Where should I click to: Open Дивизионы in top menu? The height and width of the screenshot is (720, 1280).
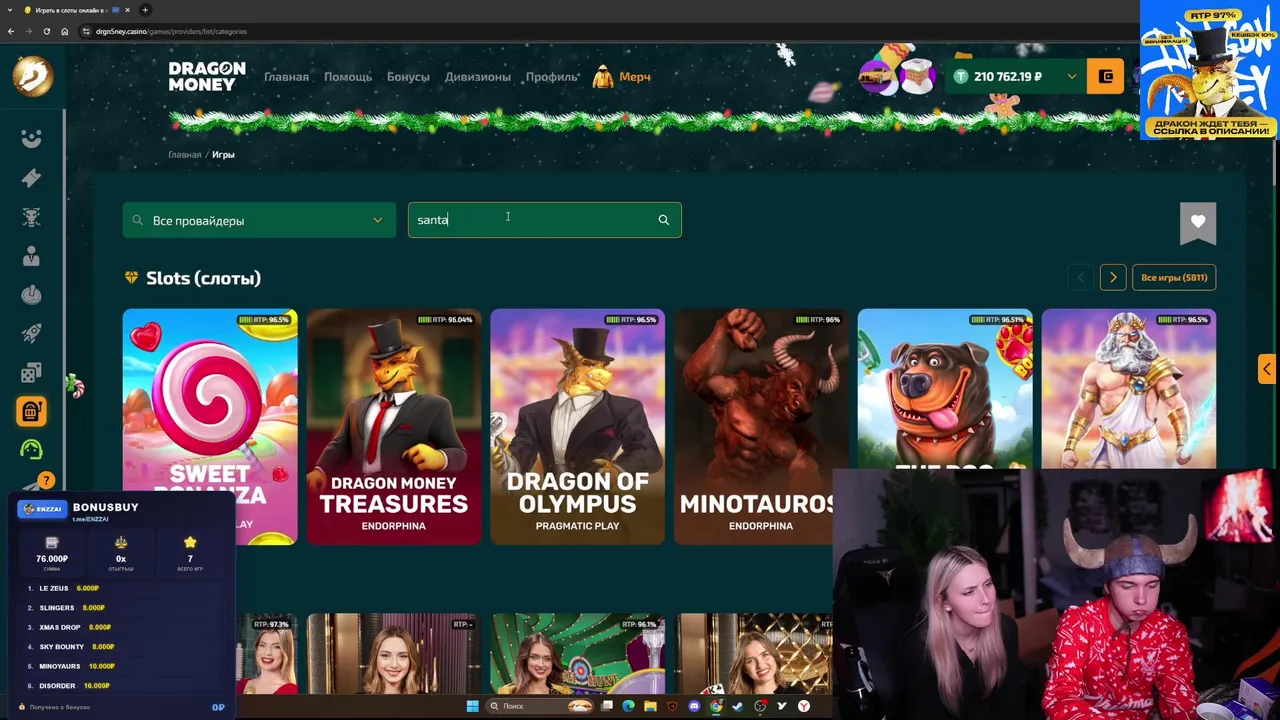pyautogui.click(x=477, y=77)
